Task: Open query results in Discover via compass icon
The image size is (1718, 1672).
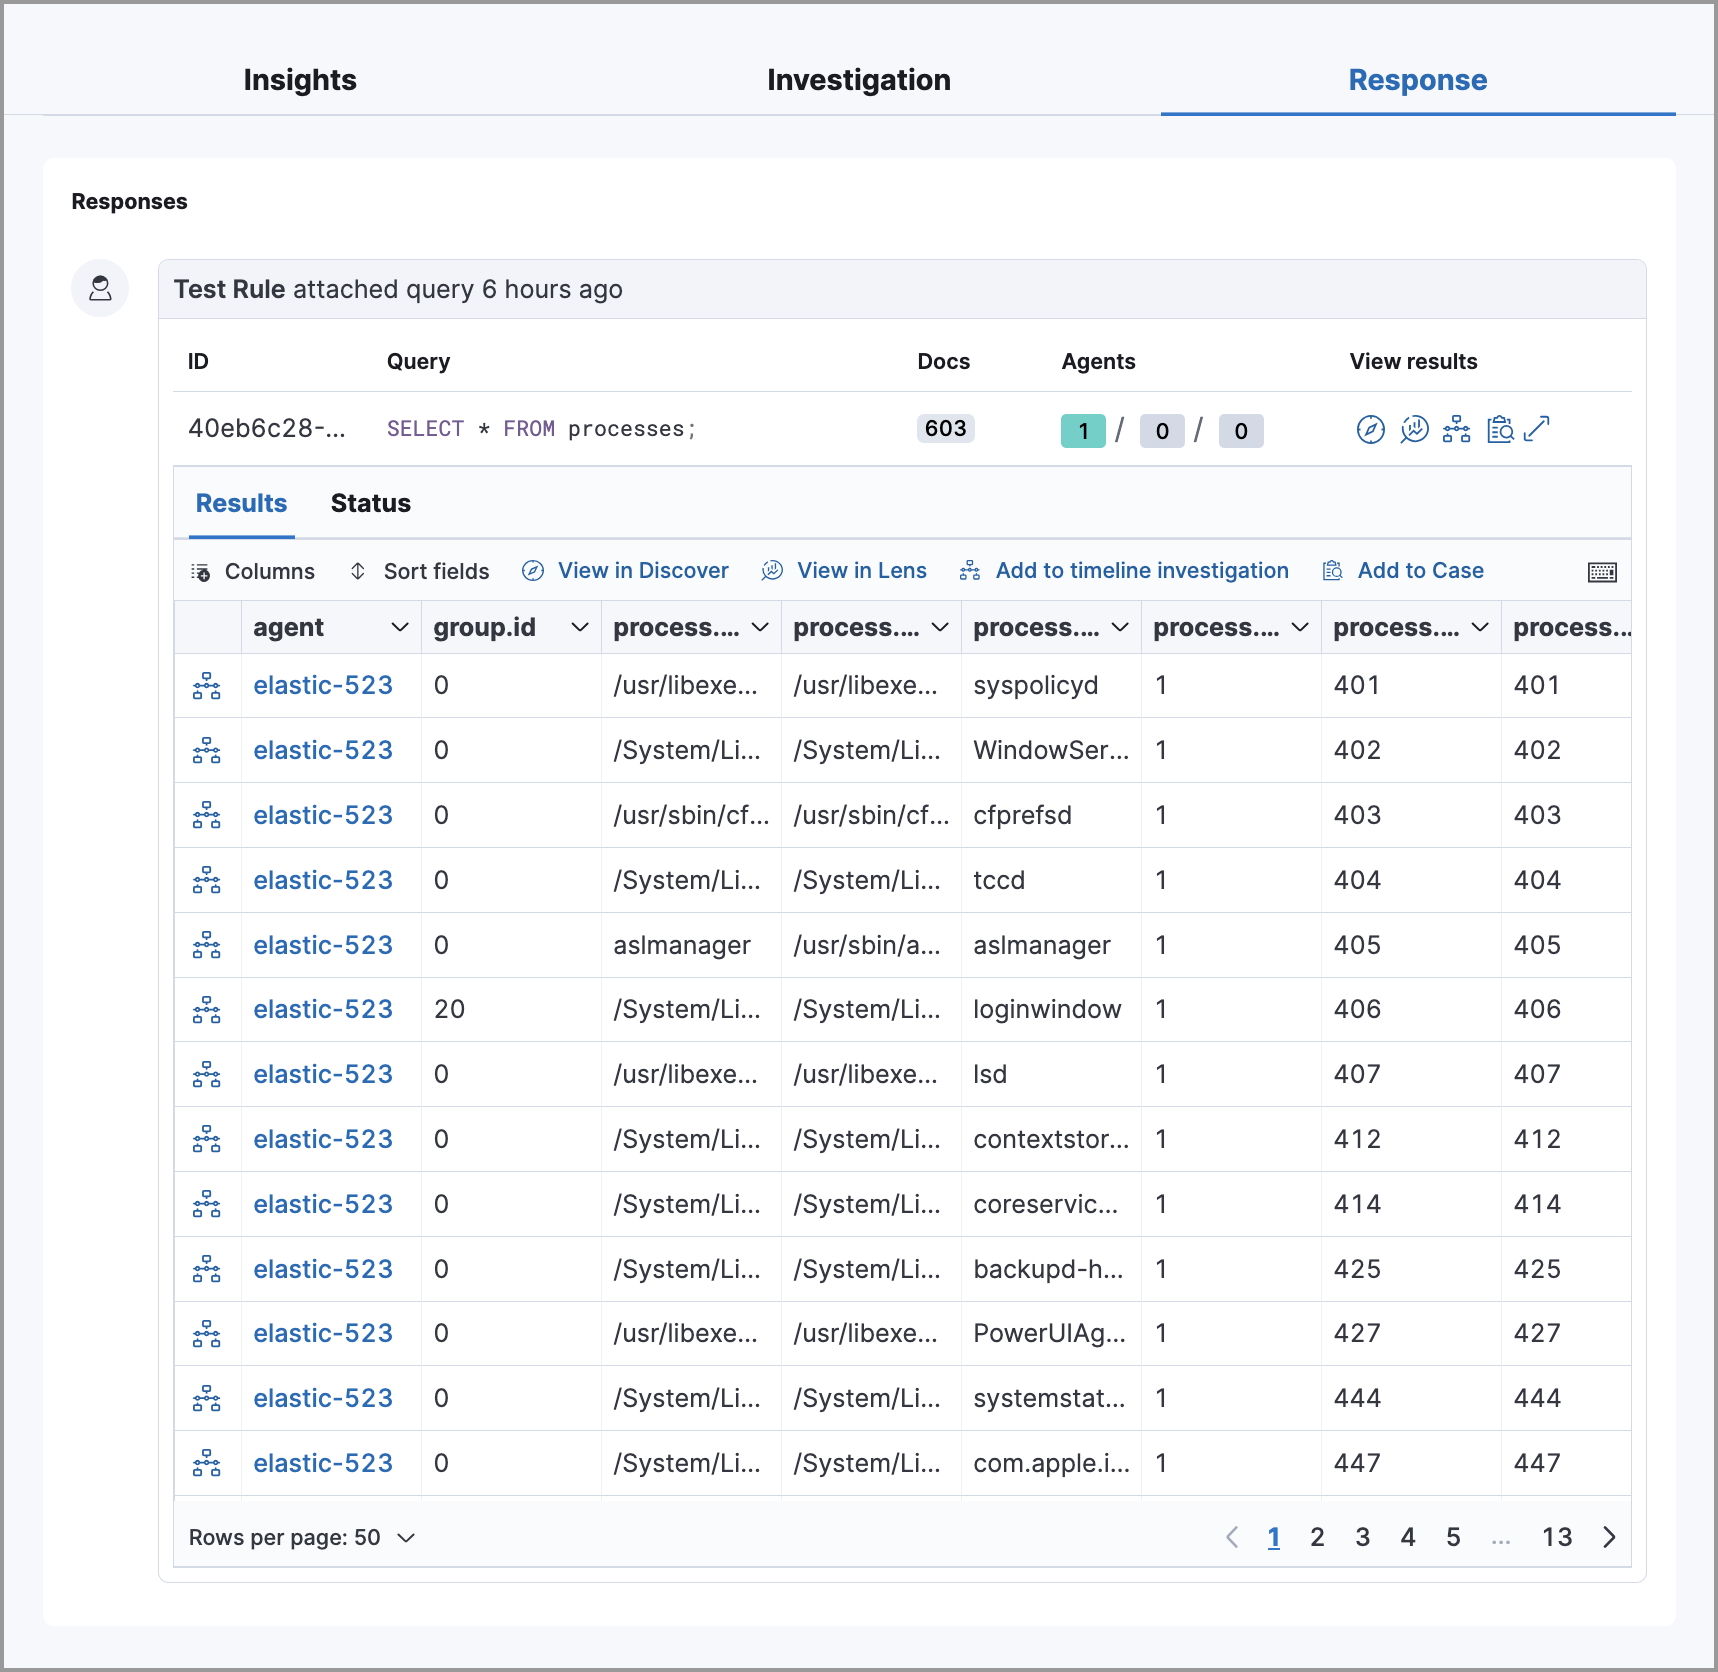Action: click(x=1370, y=429)
